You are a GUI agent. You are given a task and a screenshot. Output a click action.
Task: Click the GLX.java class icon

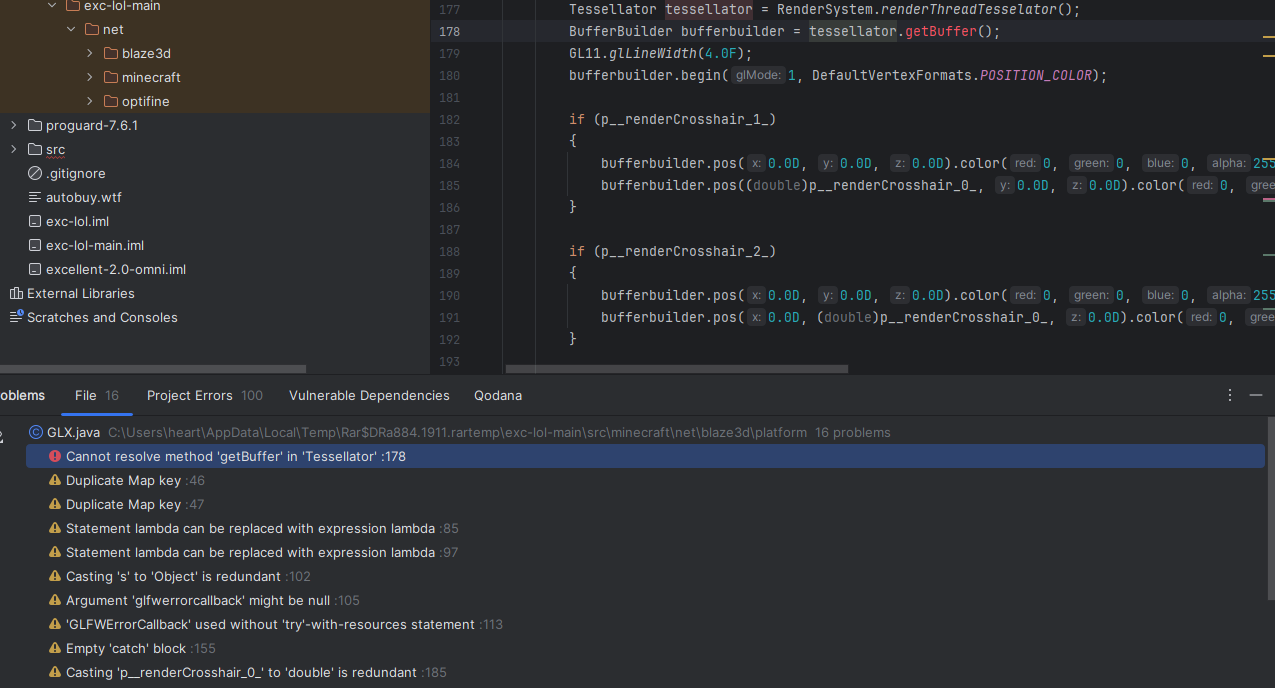pyautogui.click(x=36, y=432)
